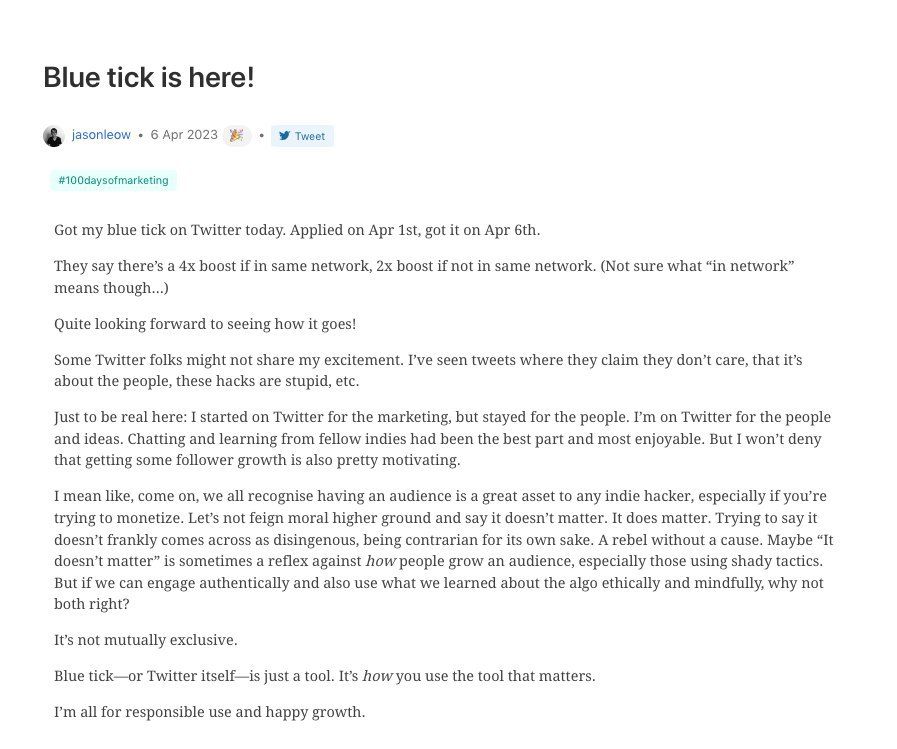Click the party popper streak emoji
Viewport: 897px width, 749px height.
pos(236,136)
